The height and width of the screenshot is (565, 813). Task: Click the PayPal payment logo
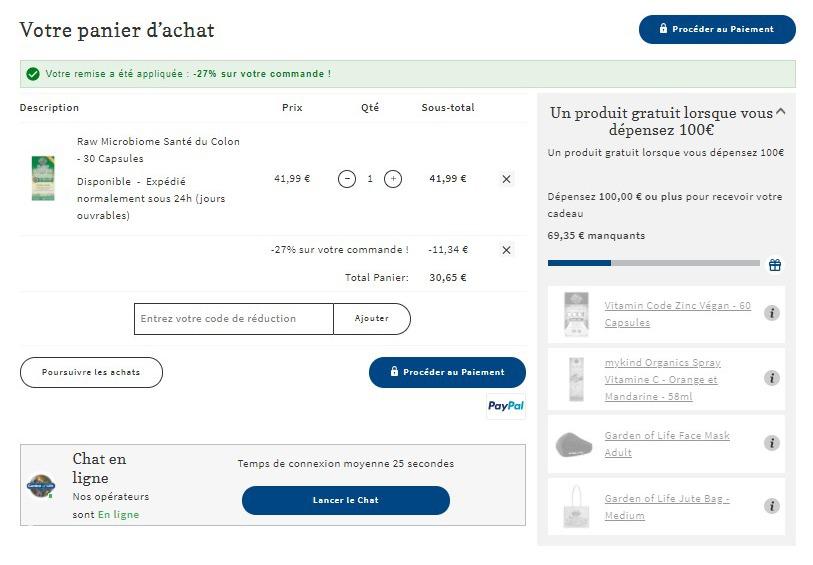click(x=506, y=406)
